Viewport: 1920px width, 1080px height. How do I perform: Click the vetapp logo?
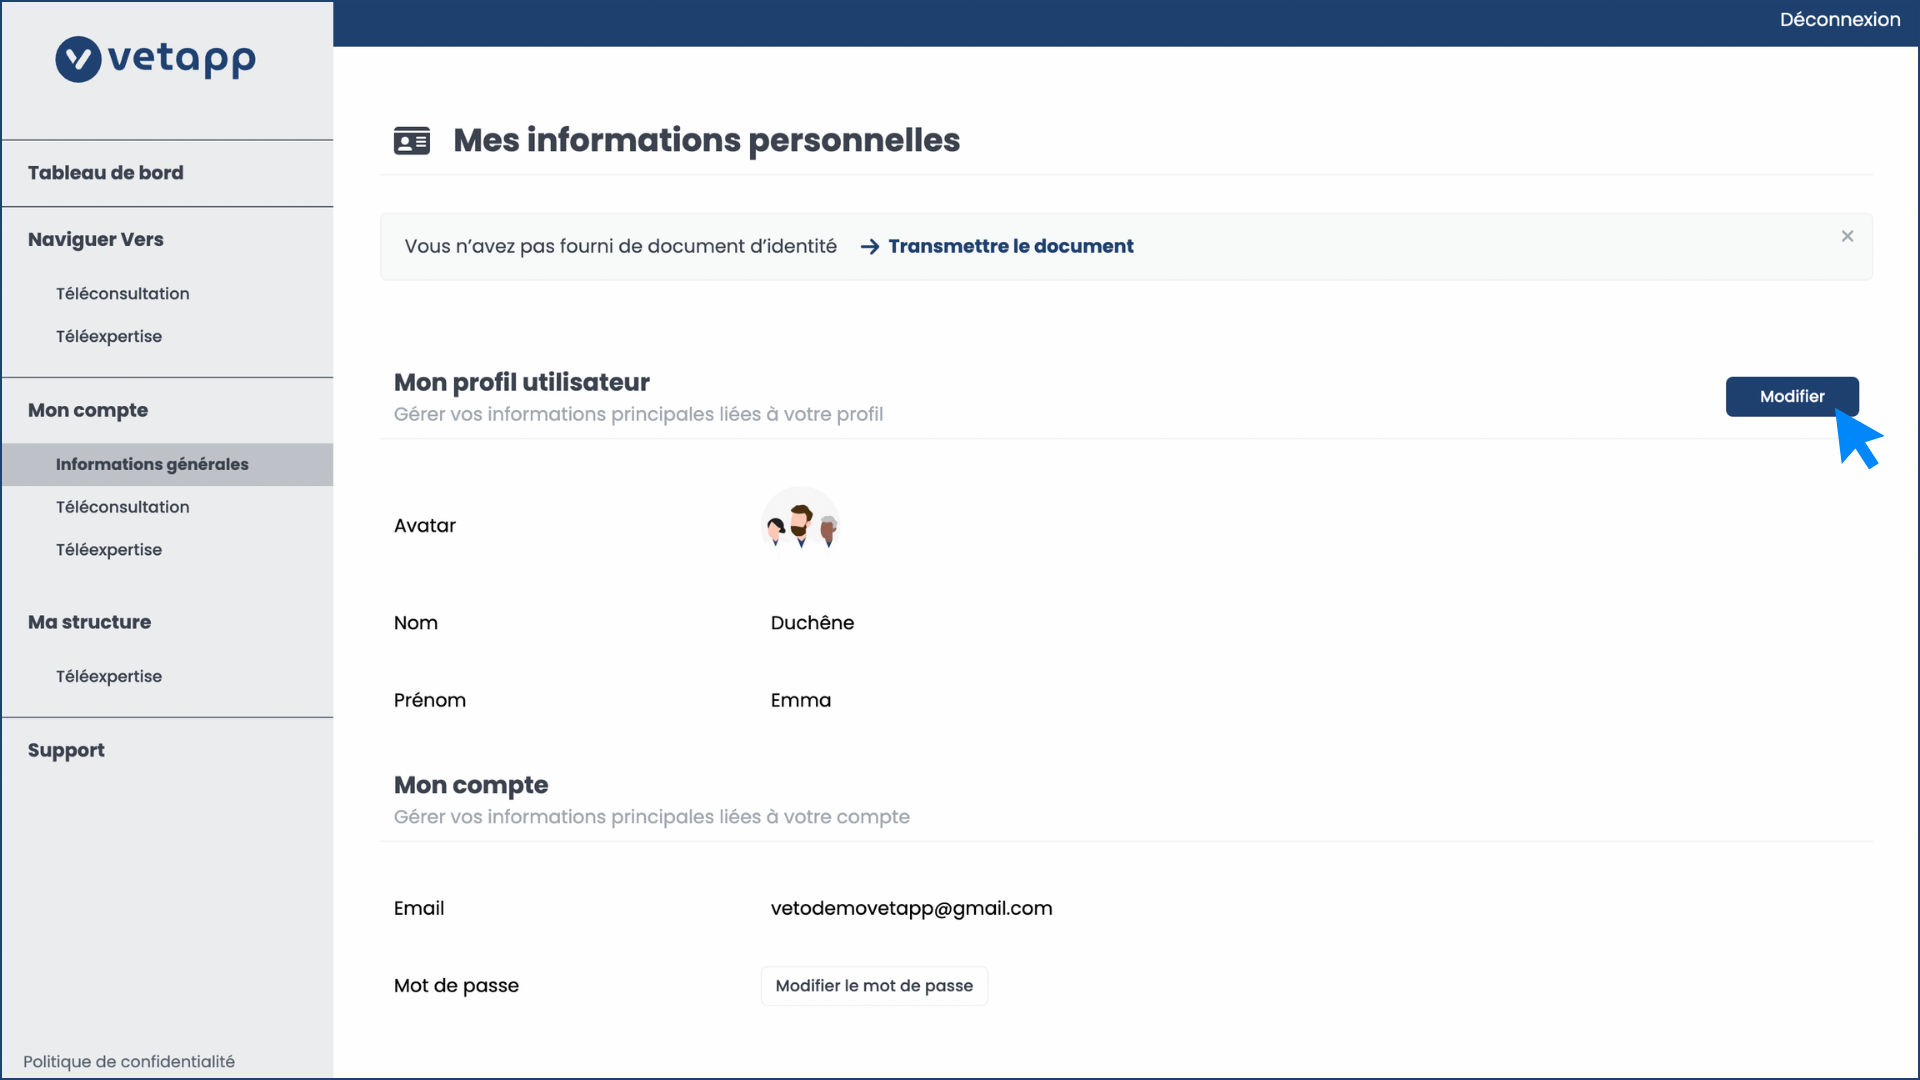coord(156,59)
